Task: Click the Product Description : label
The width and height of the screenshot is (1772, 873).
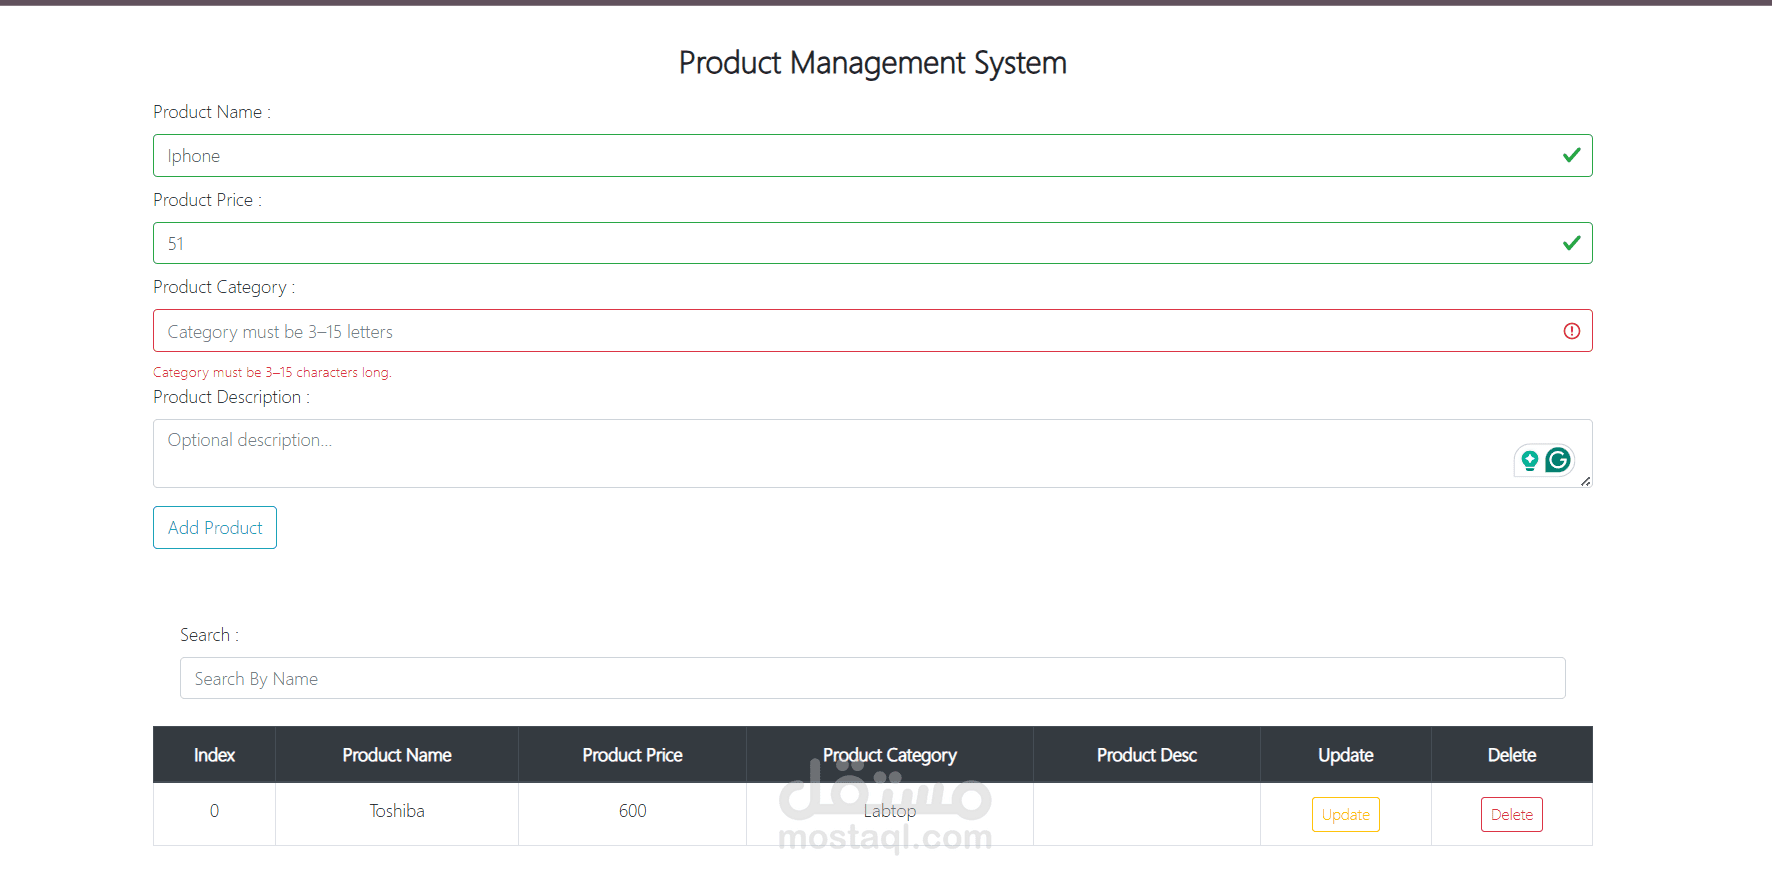Action: pos(231,397)
